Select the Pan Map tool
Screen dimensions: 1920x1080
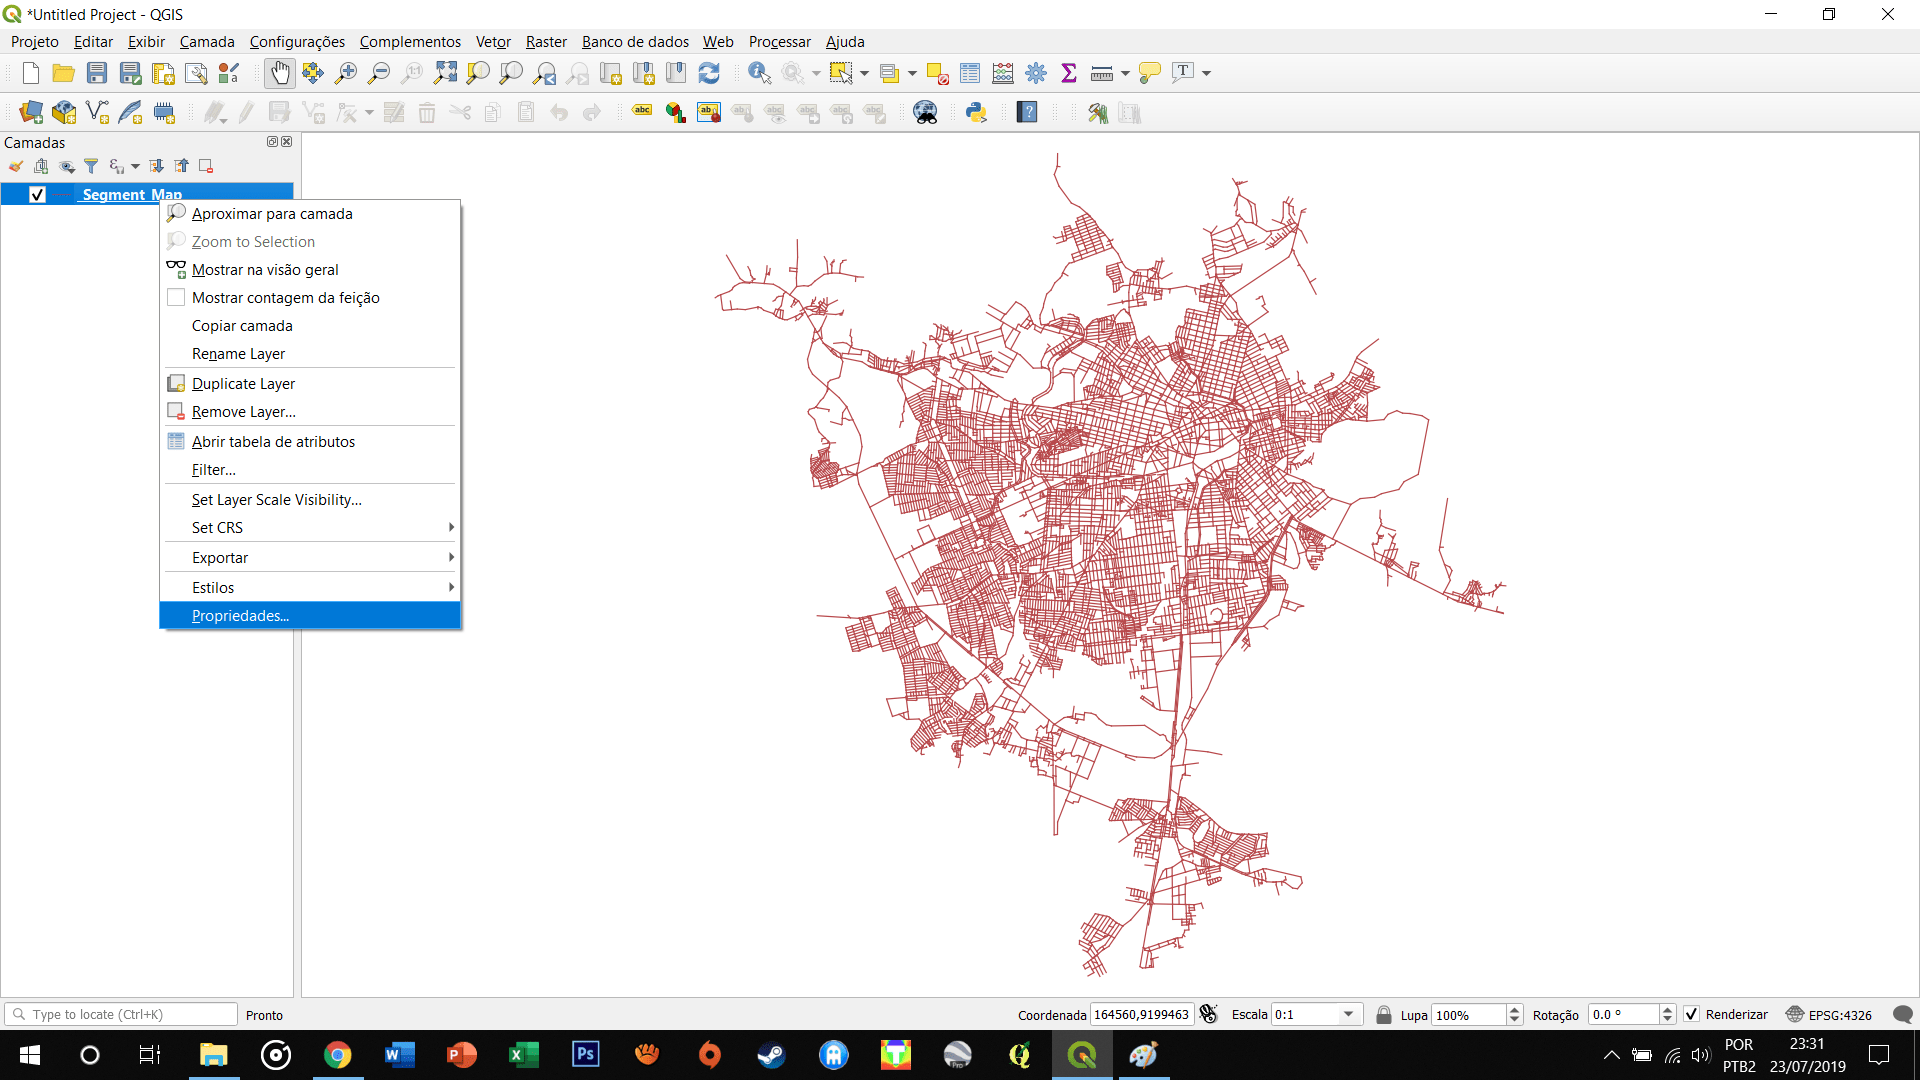tap(279, 72)
